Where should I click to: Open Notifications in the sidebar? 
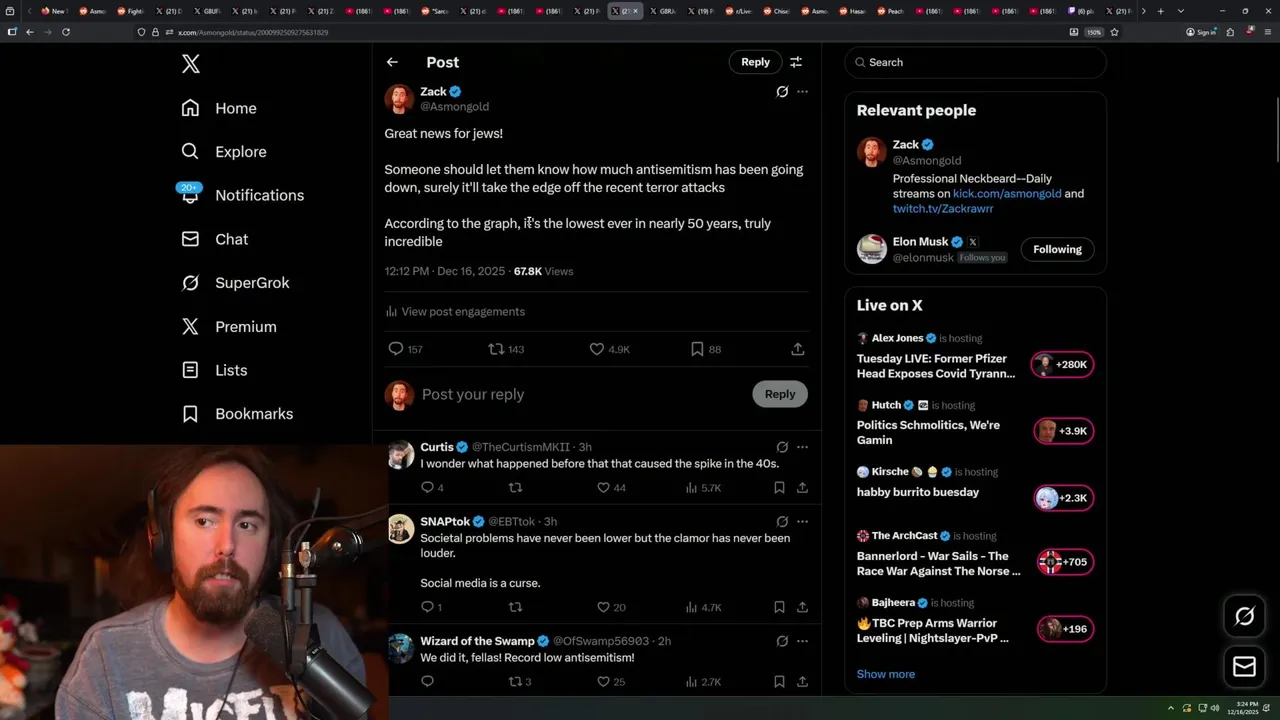pyautogui.click(x=242, y=195)
